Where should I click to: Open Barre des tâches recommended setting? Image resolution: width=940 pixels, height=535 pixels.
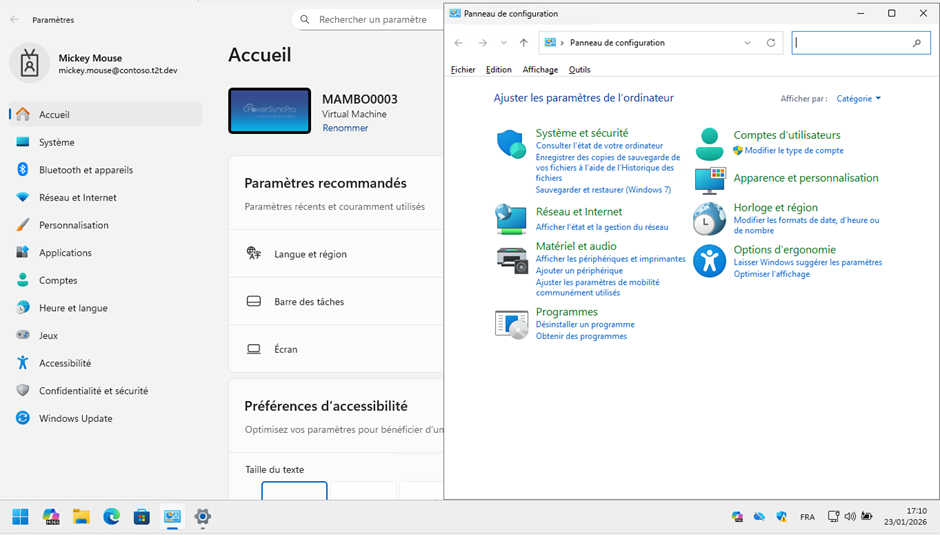[x=336, y=301]
